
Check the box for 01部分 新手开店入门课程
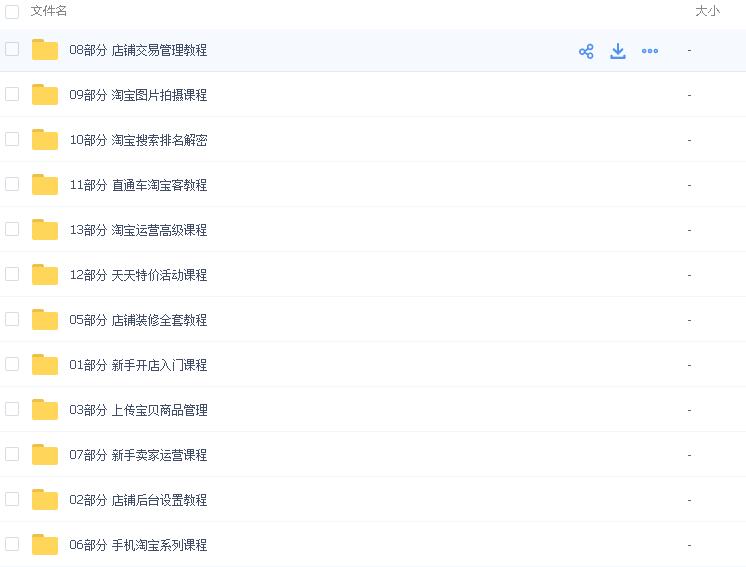tap(12, 364)
